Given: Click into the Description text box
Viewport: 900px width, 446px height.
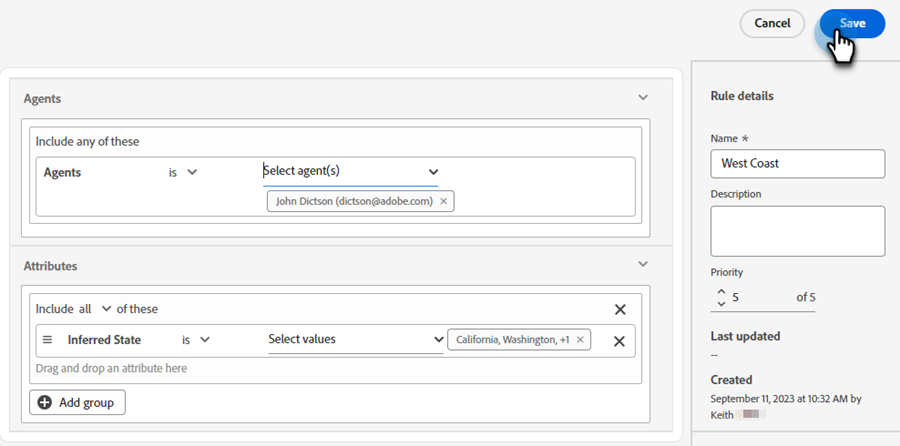Looking at the screenshot, I should tap(797, 231).
